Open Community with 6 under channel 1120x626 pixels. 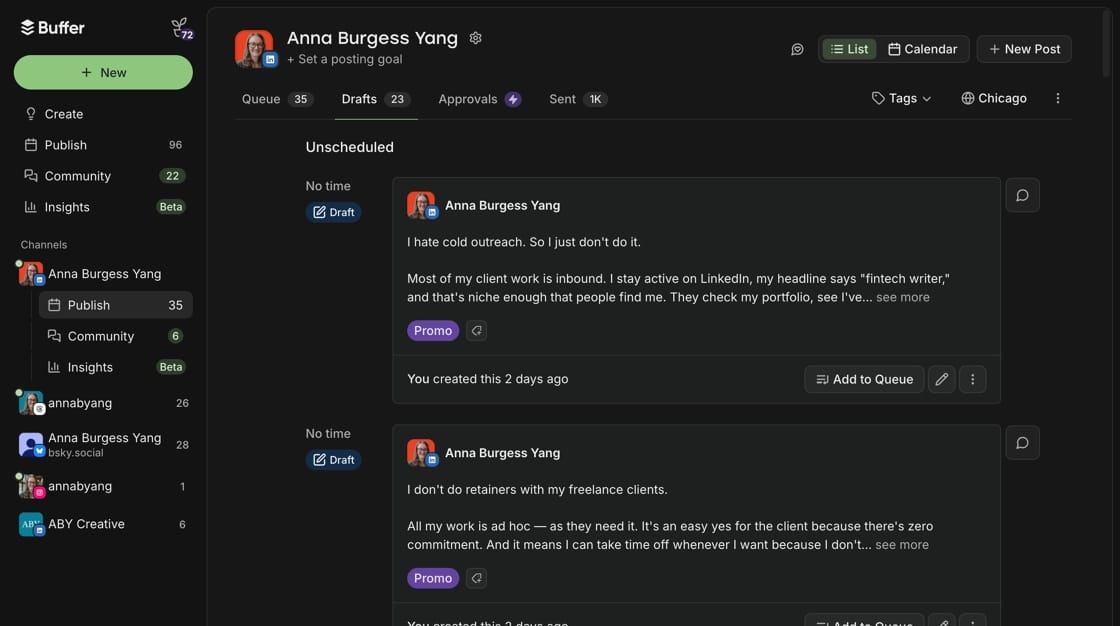click(x=116, y=336)
